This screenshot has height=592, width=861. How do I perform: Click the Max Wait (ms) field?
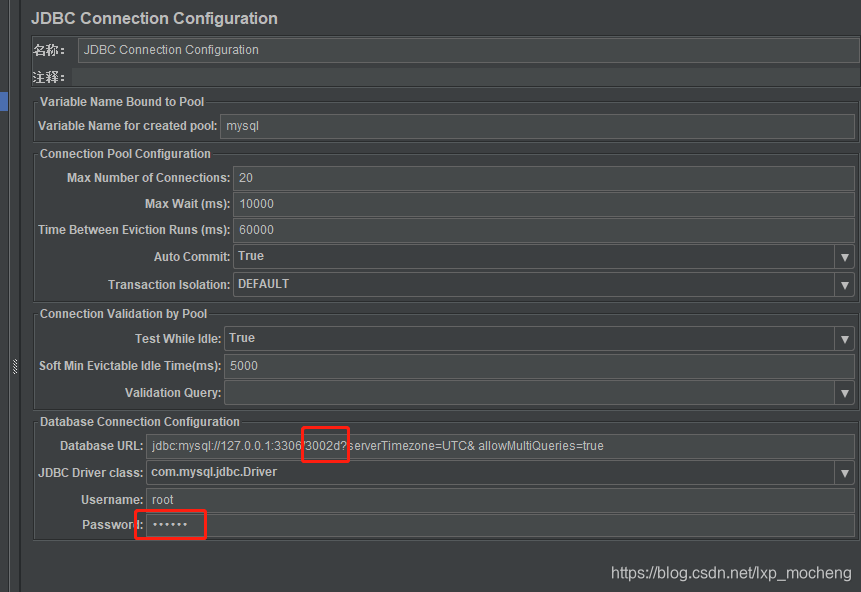(544, 204)
